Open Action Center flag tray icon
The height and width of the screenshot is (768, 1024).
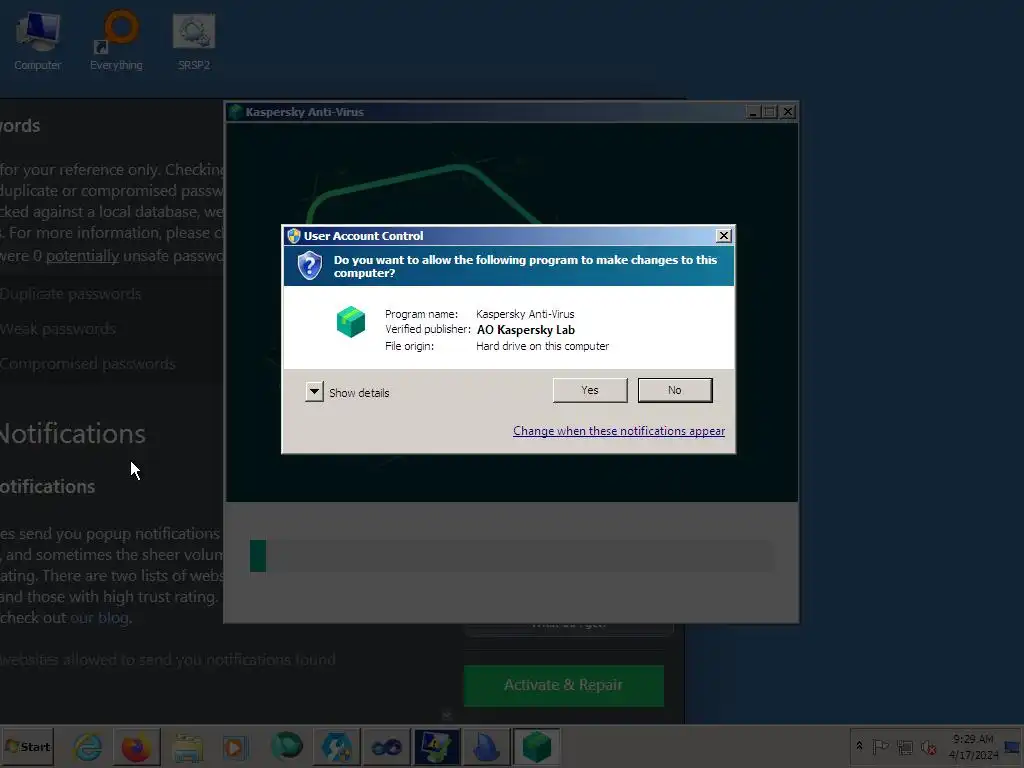pos(880,746)
